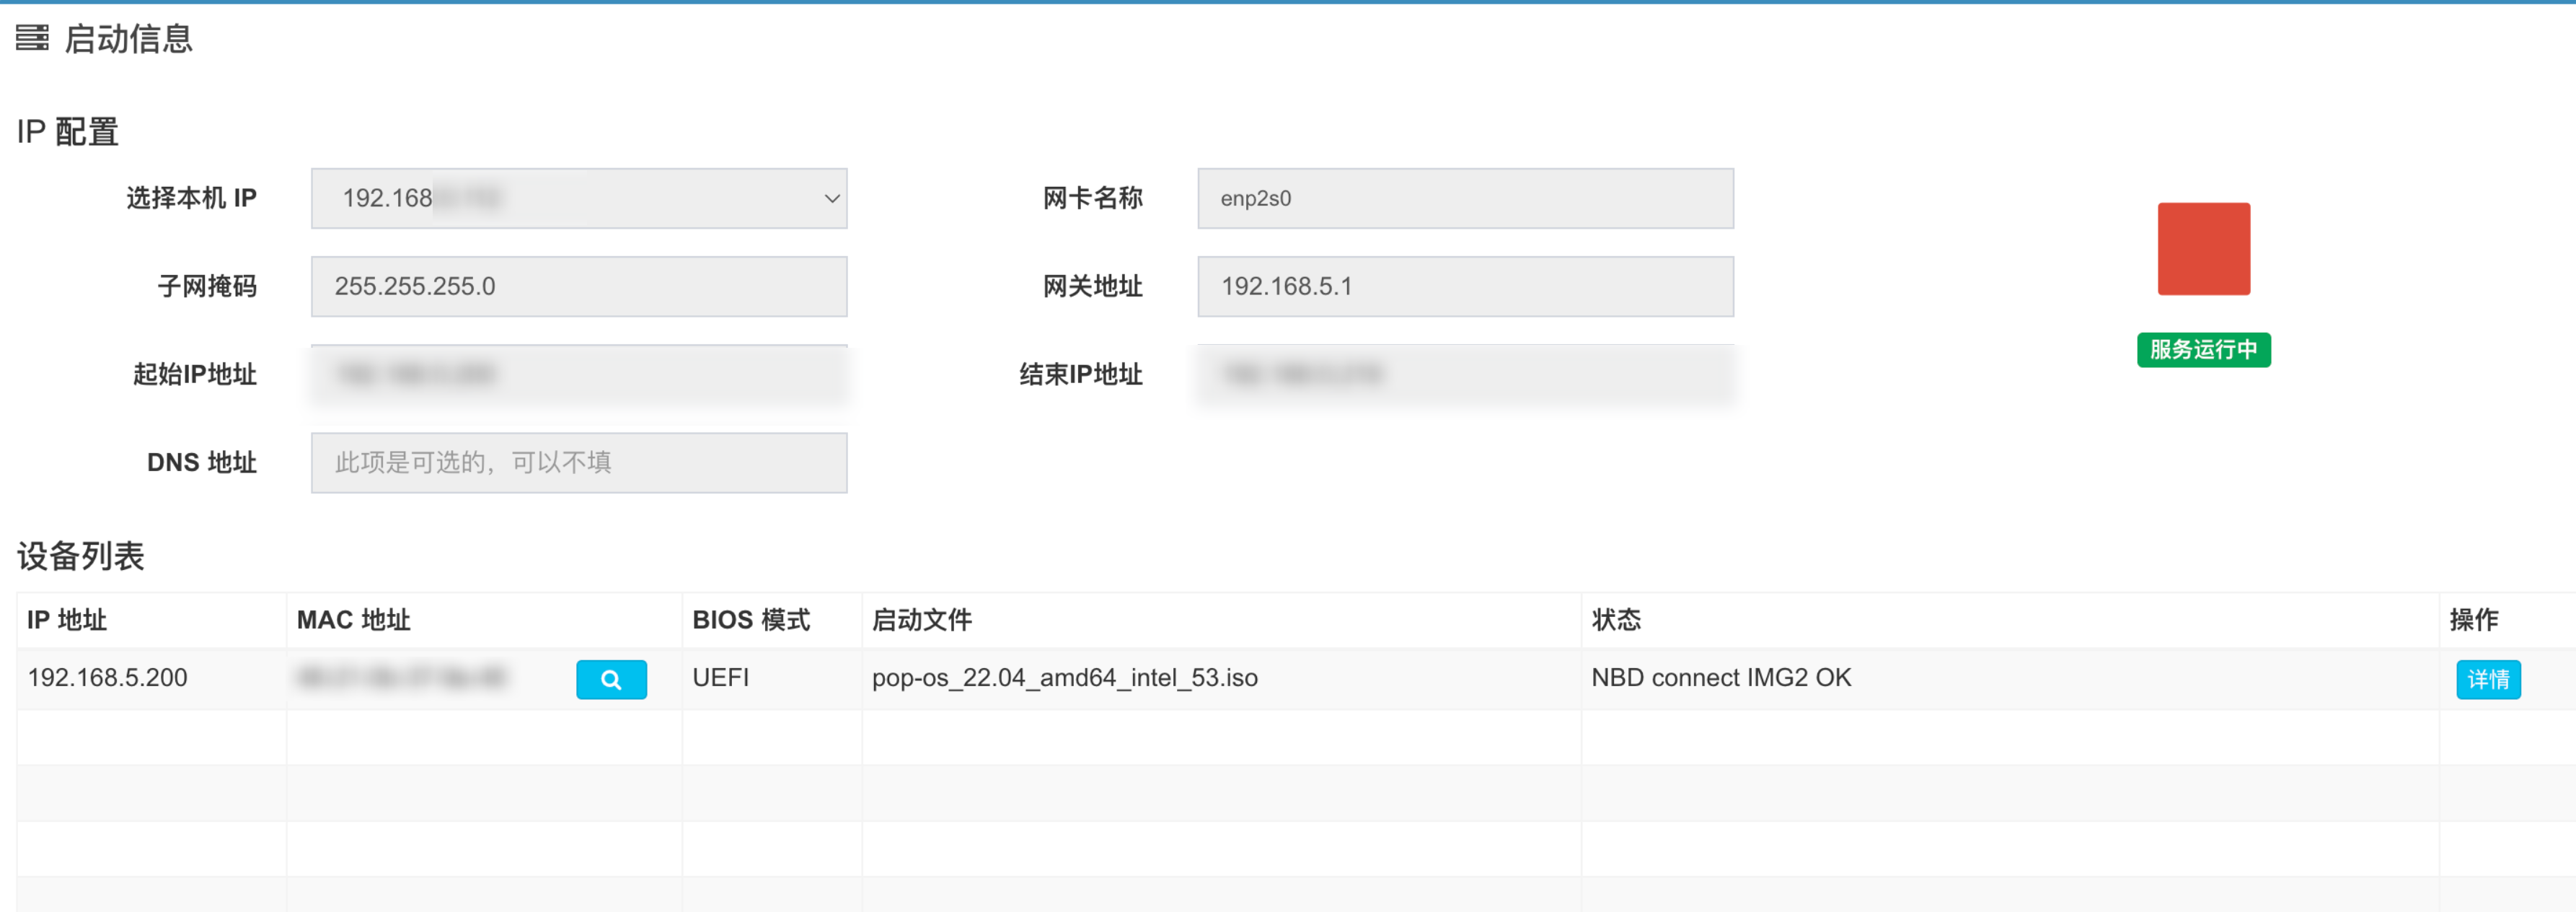Screen dimensions: 2576x912
Task: Click the 起始IP地址 input field
Action: point(578,374)
